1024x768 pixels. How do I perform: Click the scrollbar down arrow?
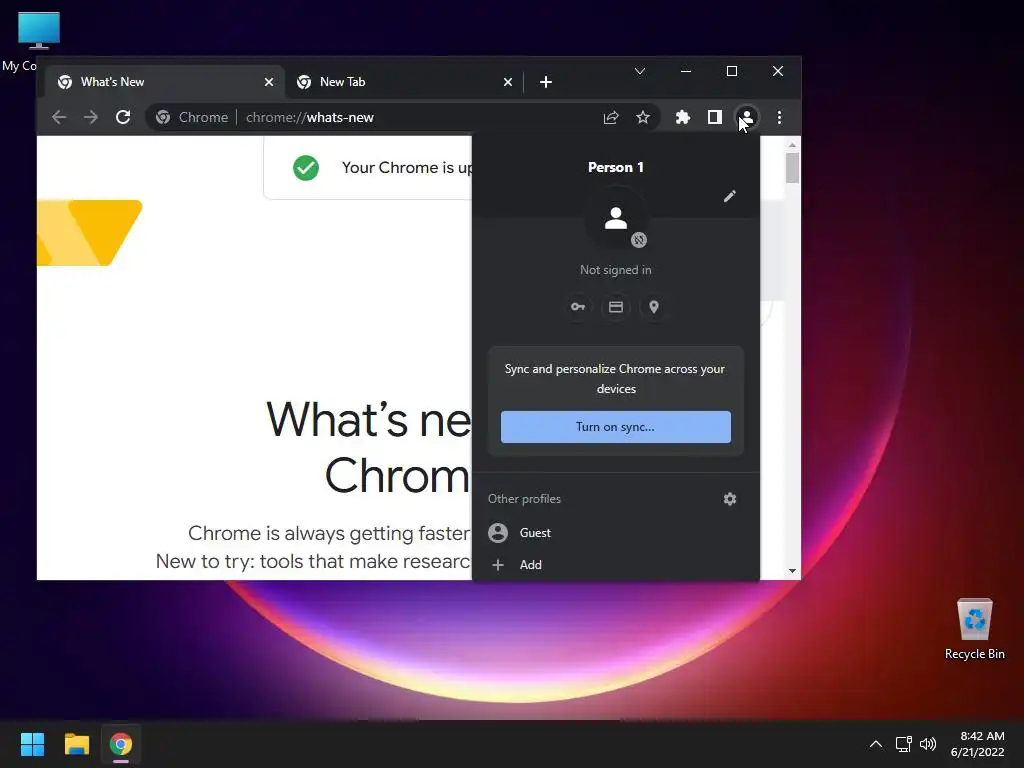[792, 571]
